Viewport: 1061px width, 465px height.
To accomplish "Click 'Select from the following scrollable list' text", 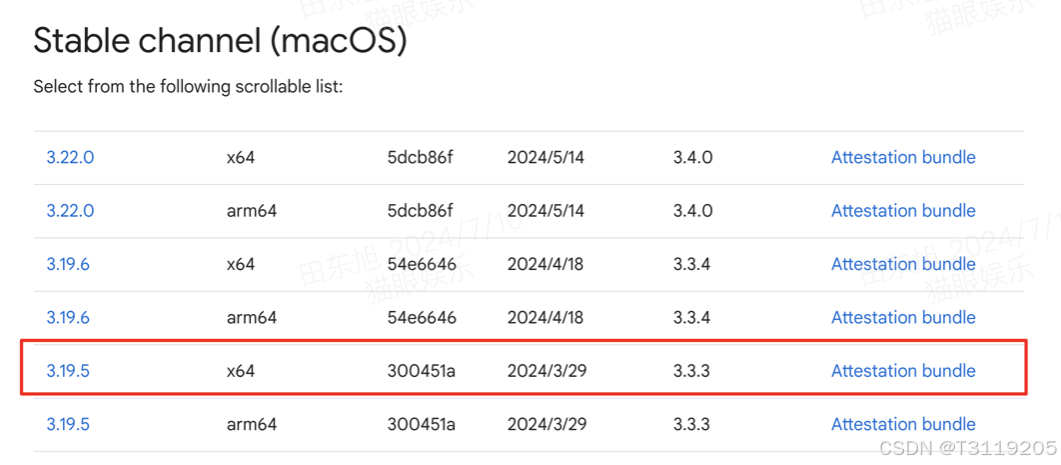I will pyautogui.click(x=188, y=87).
